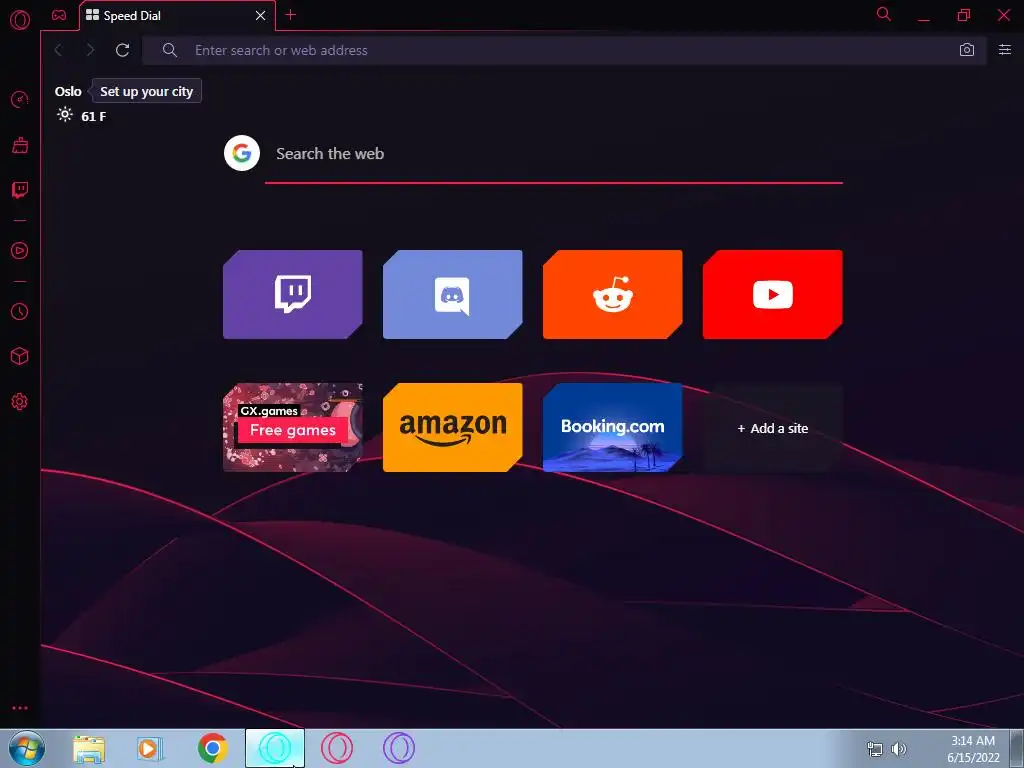The height and width of the screenshot is (768, 1024).
Task: Open GX Control in sidebar
Action: (x=20, y=99)
